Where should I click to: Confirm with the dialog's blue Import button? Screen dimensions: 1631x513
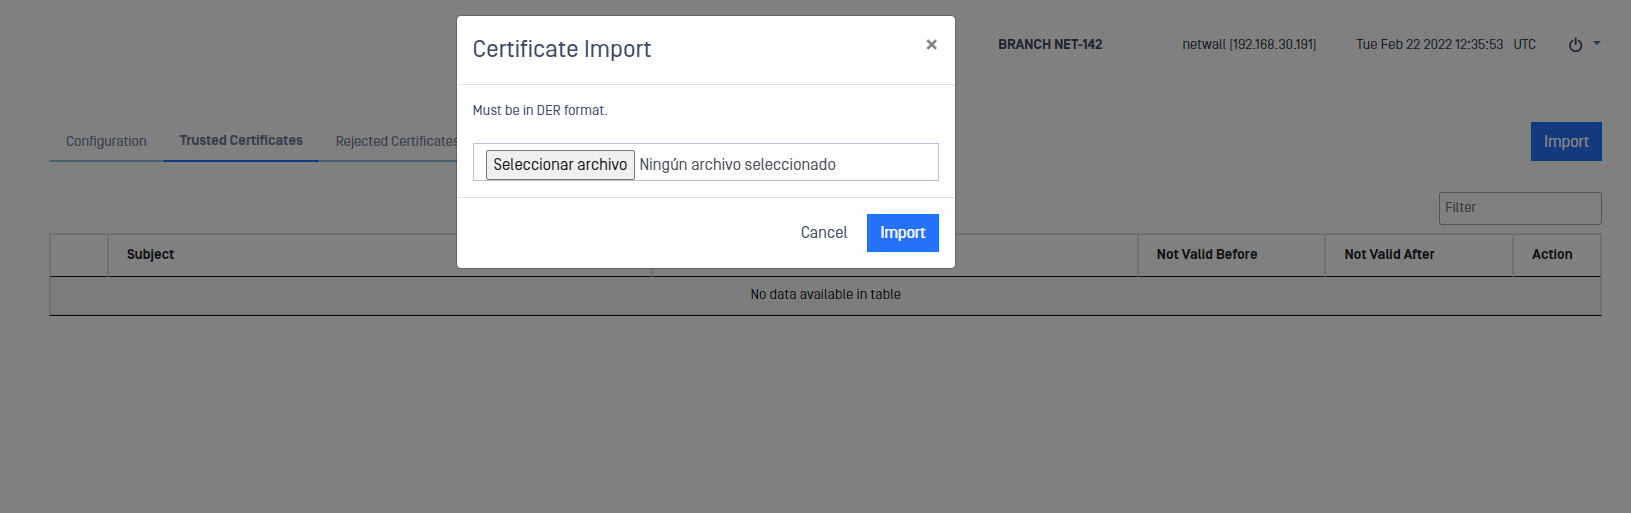(x=902, y=233)
